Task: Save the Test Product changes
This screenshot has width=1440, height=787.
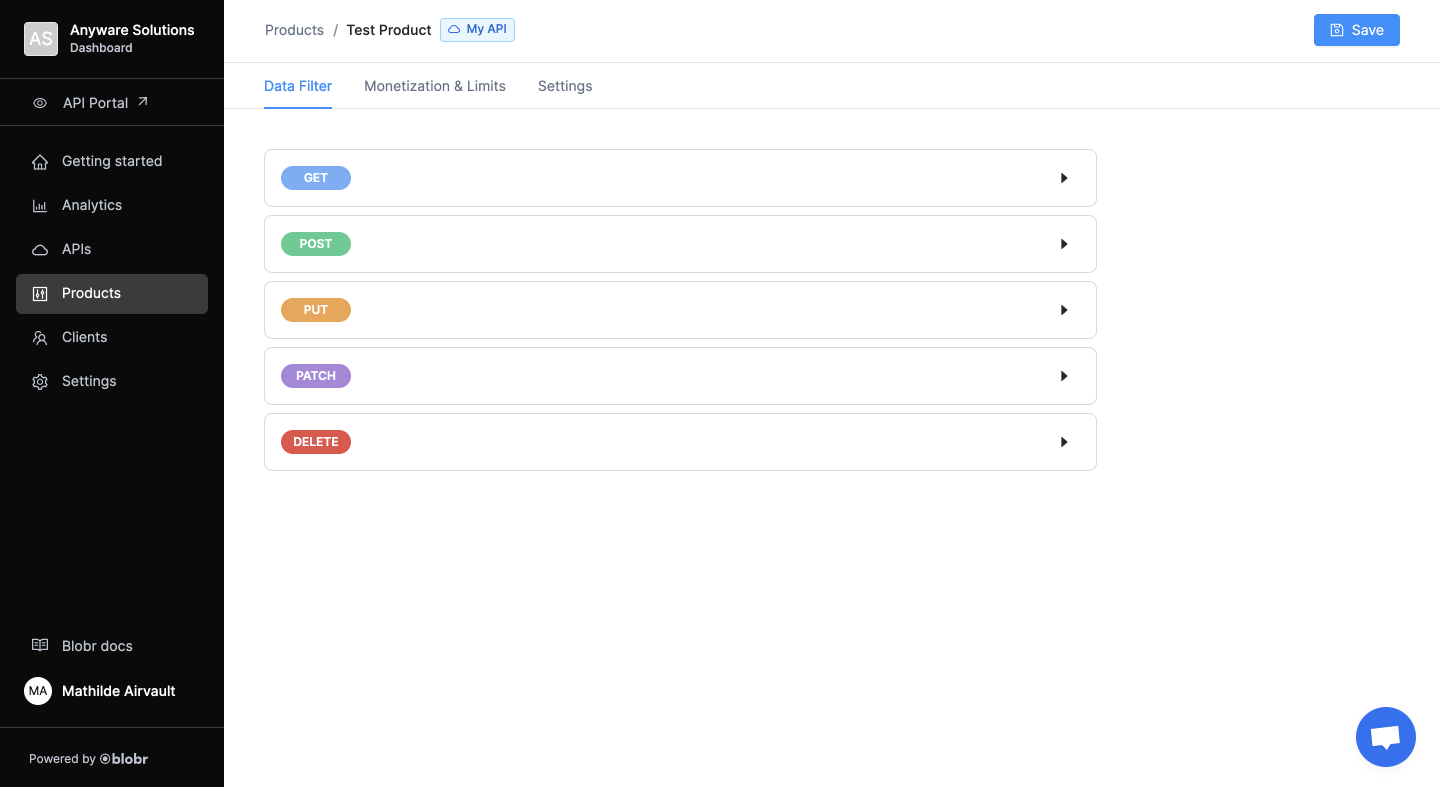Action: (x=1356, y=30)
